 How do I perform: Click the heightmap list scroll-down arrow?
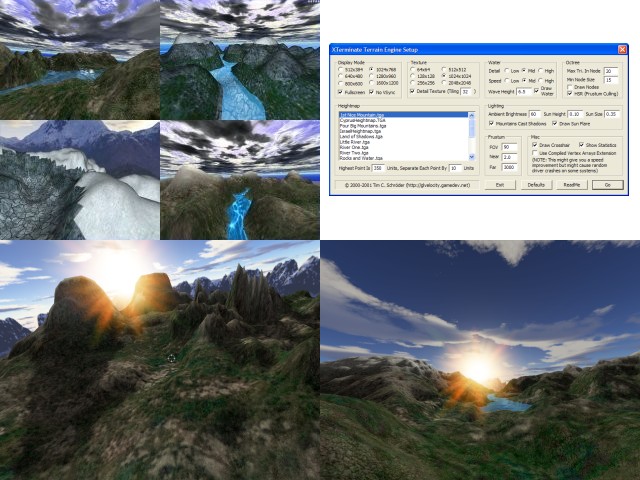[472, 157]
